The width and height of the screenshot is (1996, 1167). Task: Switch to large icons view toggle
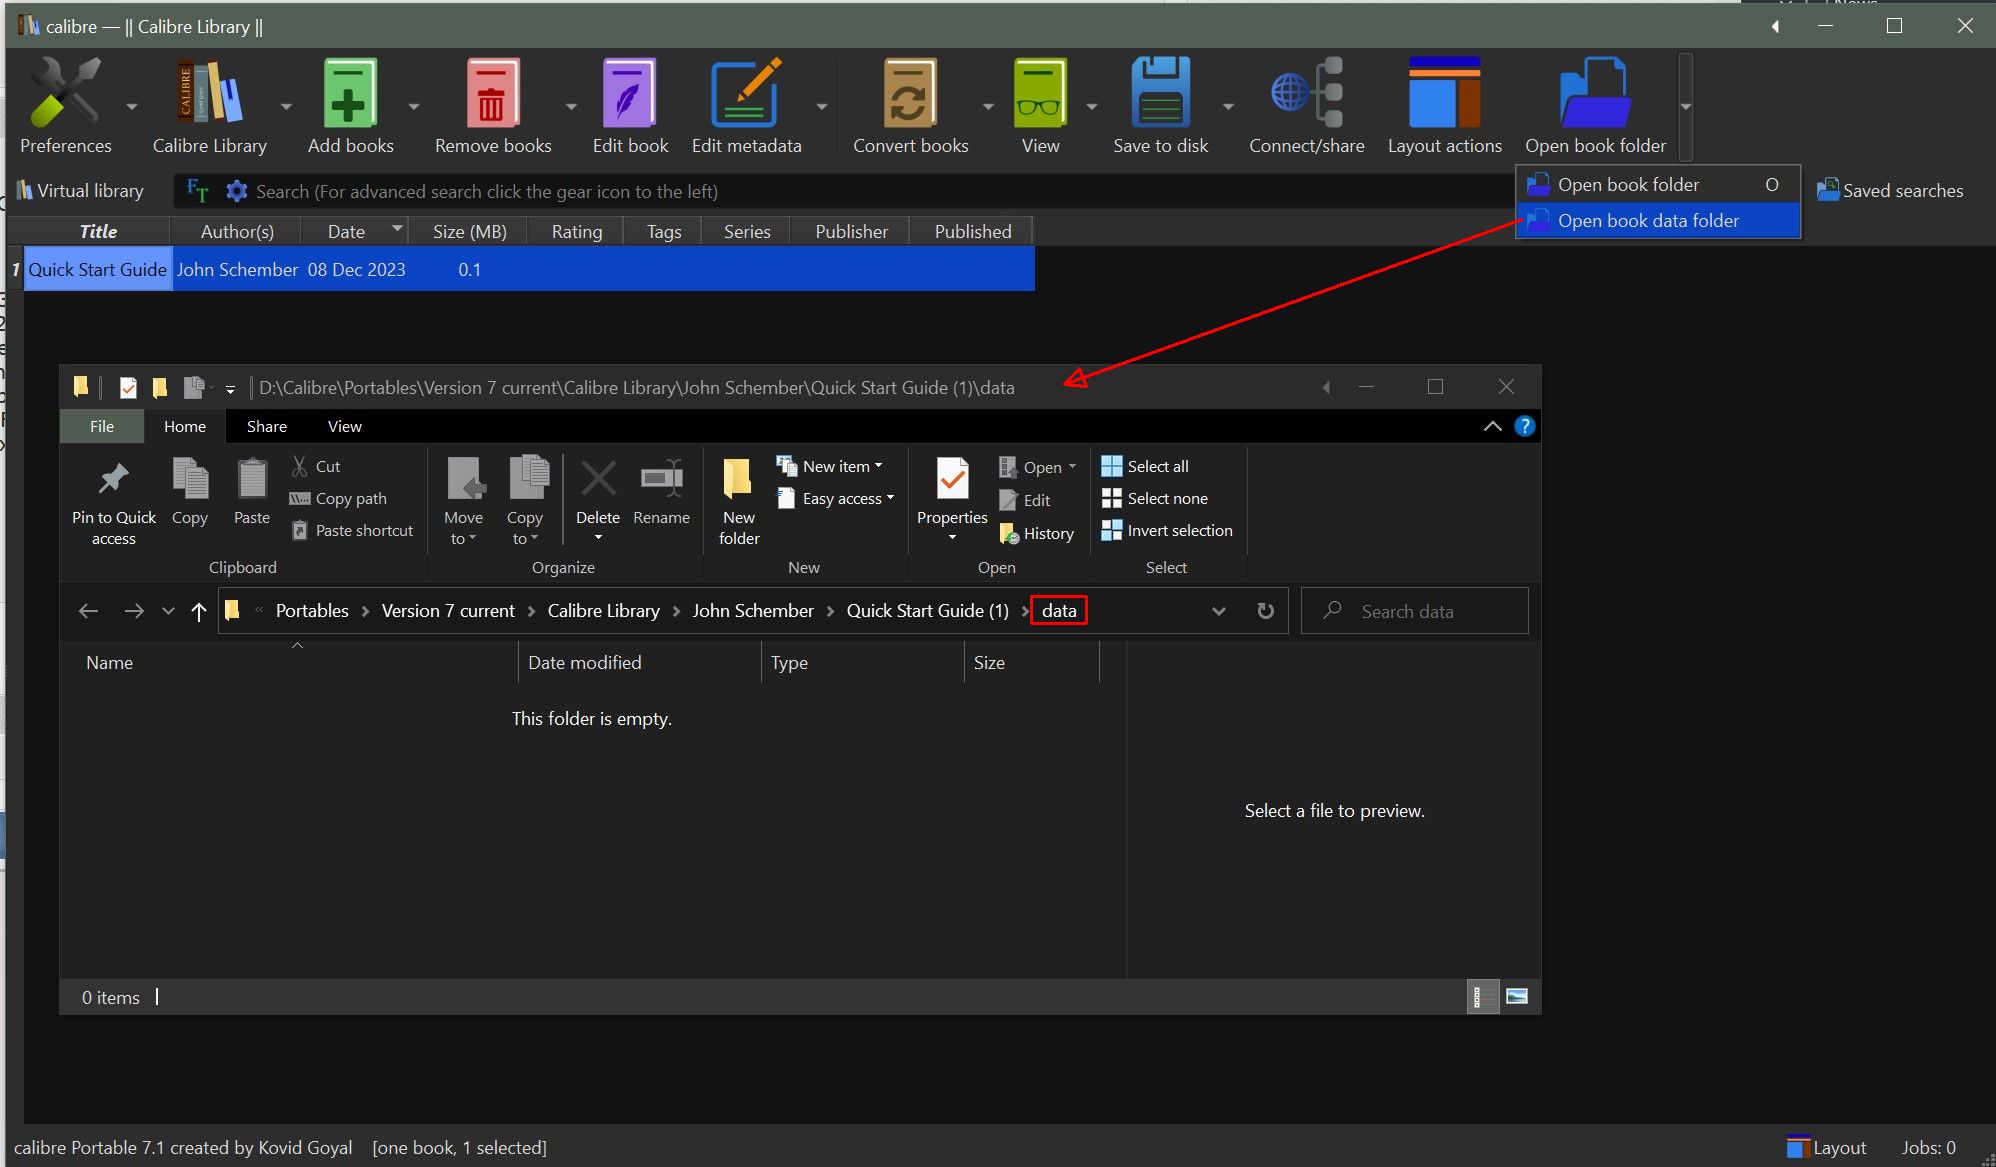click(x=1517, y=996)
